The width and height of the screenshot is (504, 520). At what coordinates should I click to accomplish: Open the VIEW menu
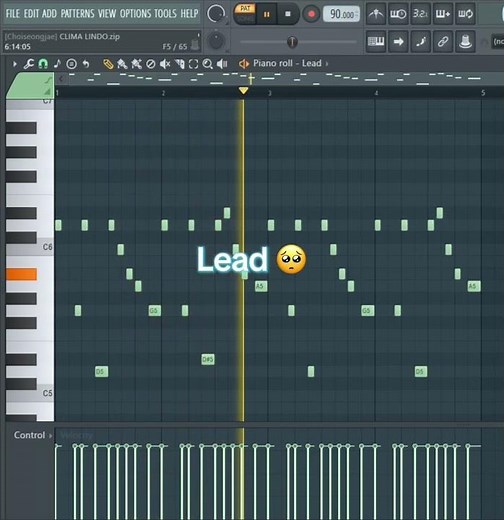(107, 13)
